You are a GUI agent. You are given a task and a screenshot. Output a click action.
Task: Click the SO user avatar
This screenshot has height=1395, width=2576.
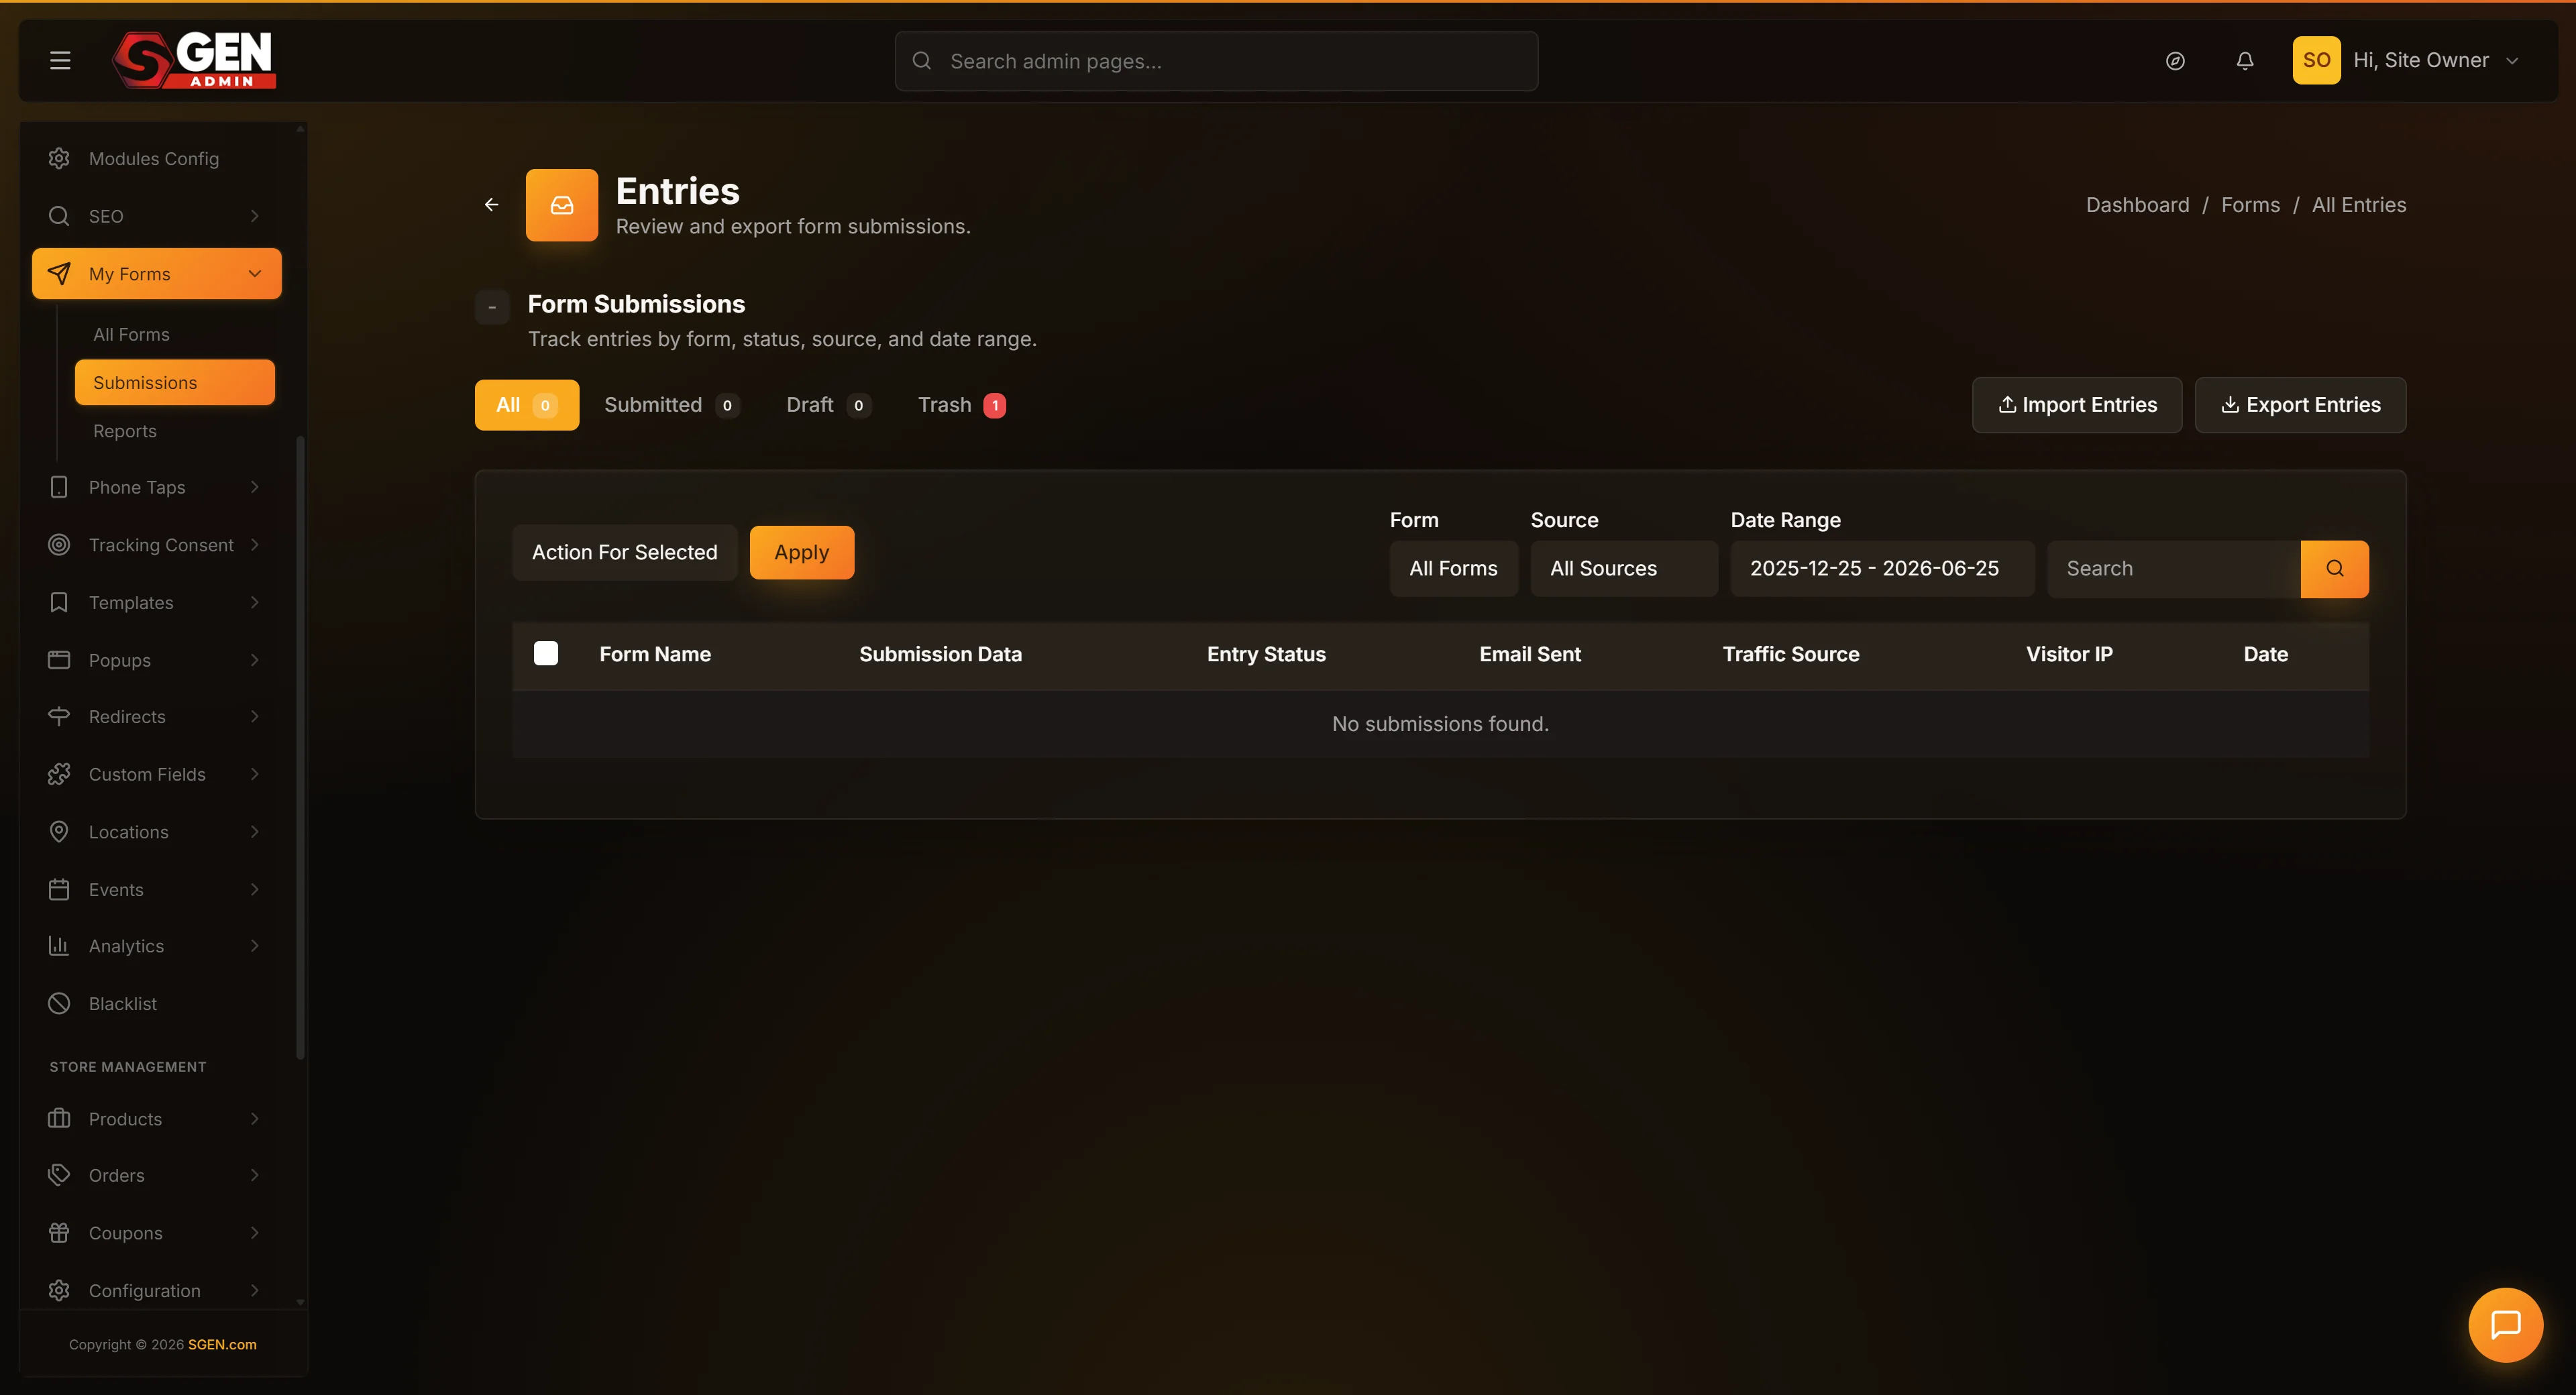pyautogui.click(x=2316, y=60)
